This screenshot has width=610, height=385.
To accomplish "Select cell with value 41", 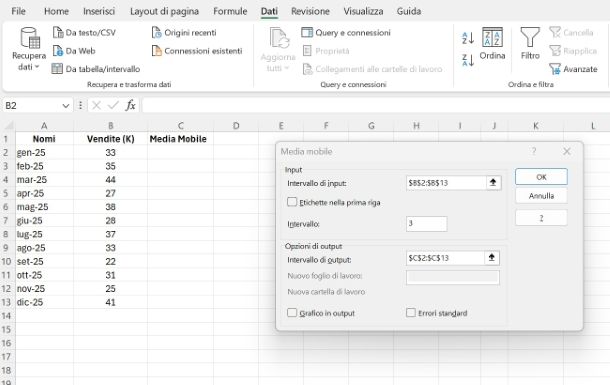I will pos(110,302).
